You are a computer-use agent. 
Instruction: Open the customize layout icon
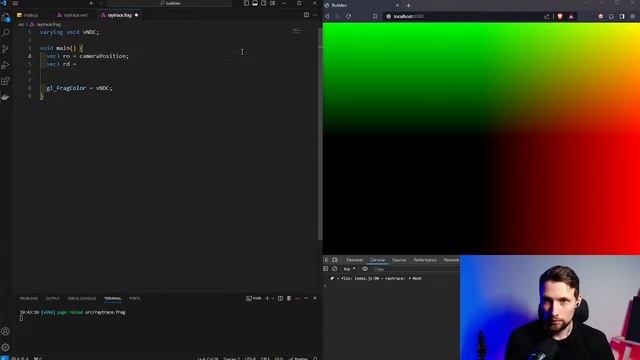[x=272, y=3]
